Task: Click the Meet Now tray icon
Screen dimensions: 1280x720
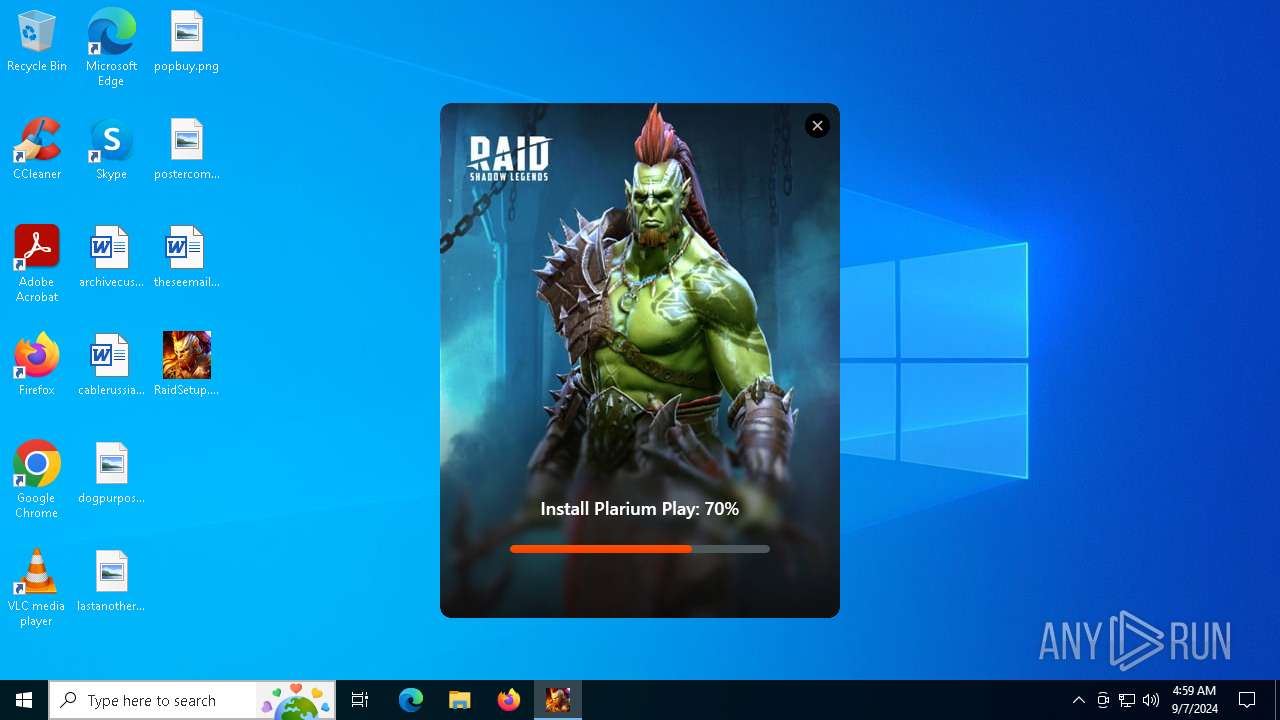Action: coord(1102,700)
